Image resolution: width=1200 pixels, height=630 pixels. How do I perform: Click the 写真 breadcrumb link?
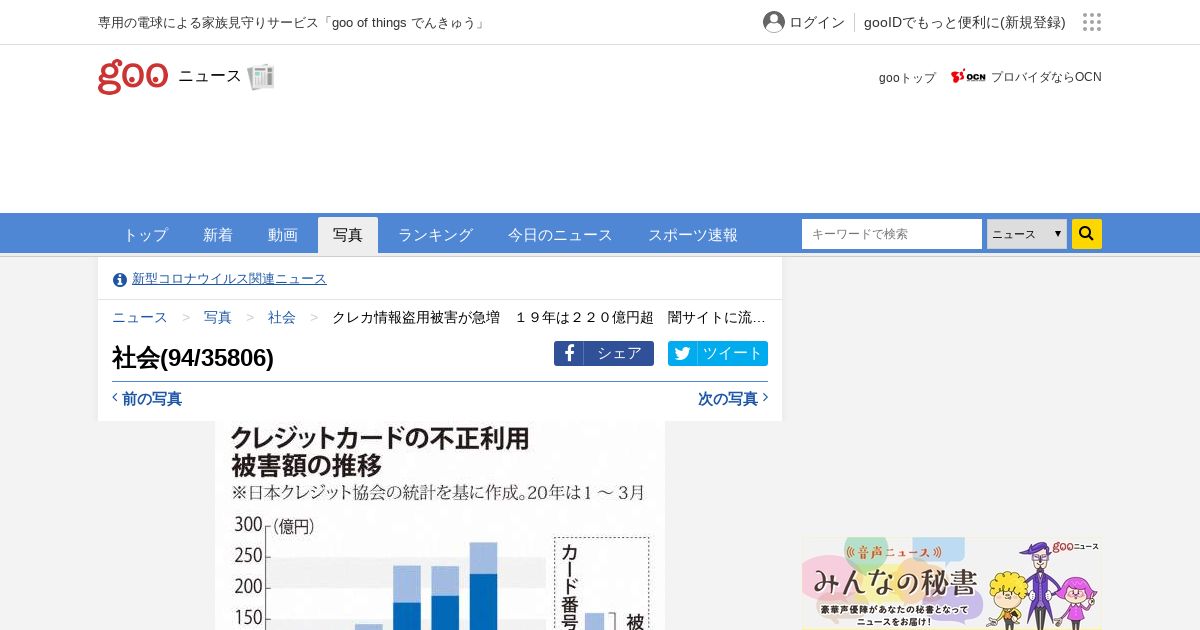click(x=218, y=317)
